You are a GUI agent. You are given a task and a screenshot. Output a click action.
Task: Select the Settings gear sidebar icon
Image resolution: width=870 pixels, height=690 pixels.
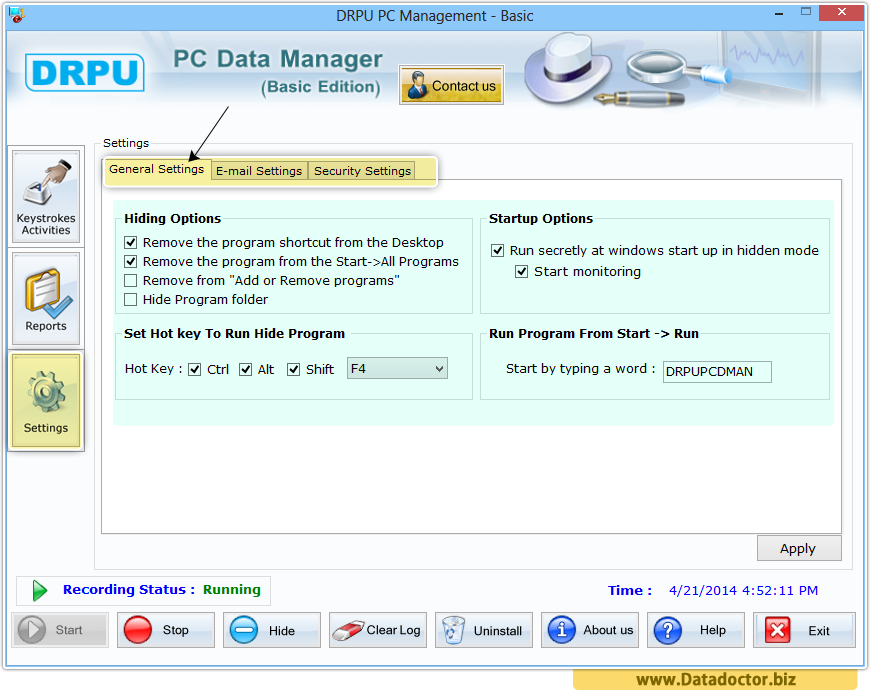[x=46, y=400]
